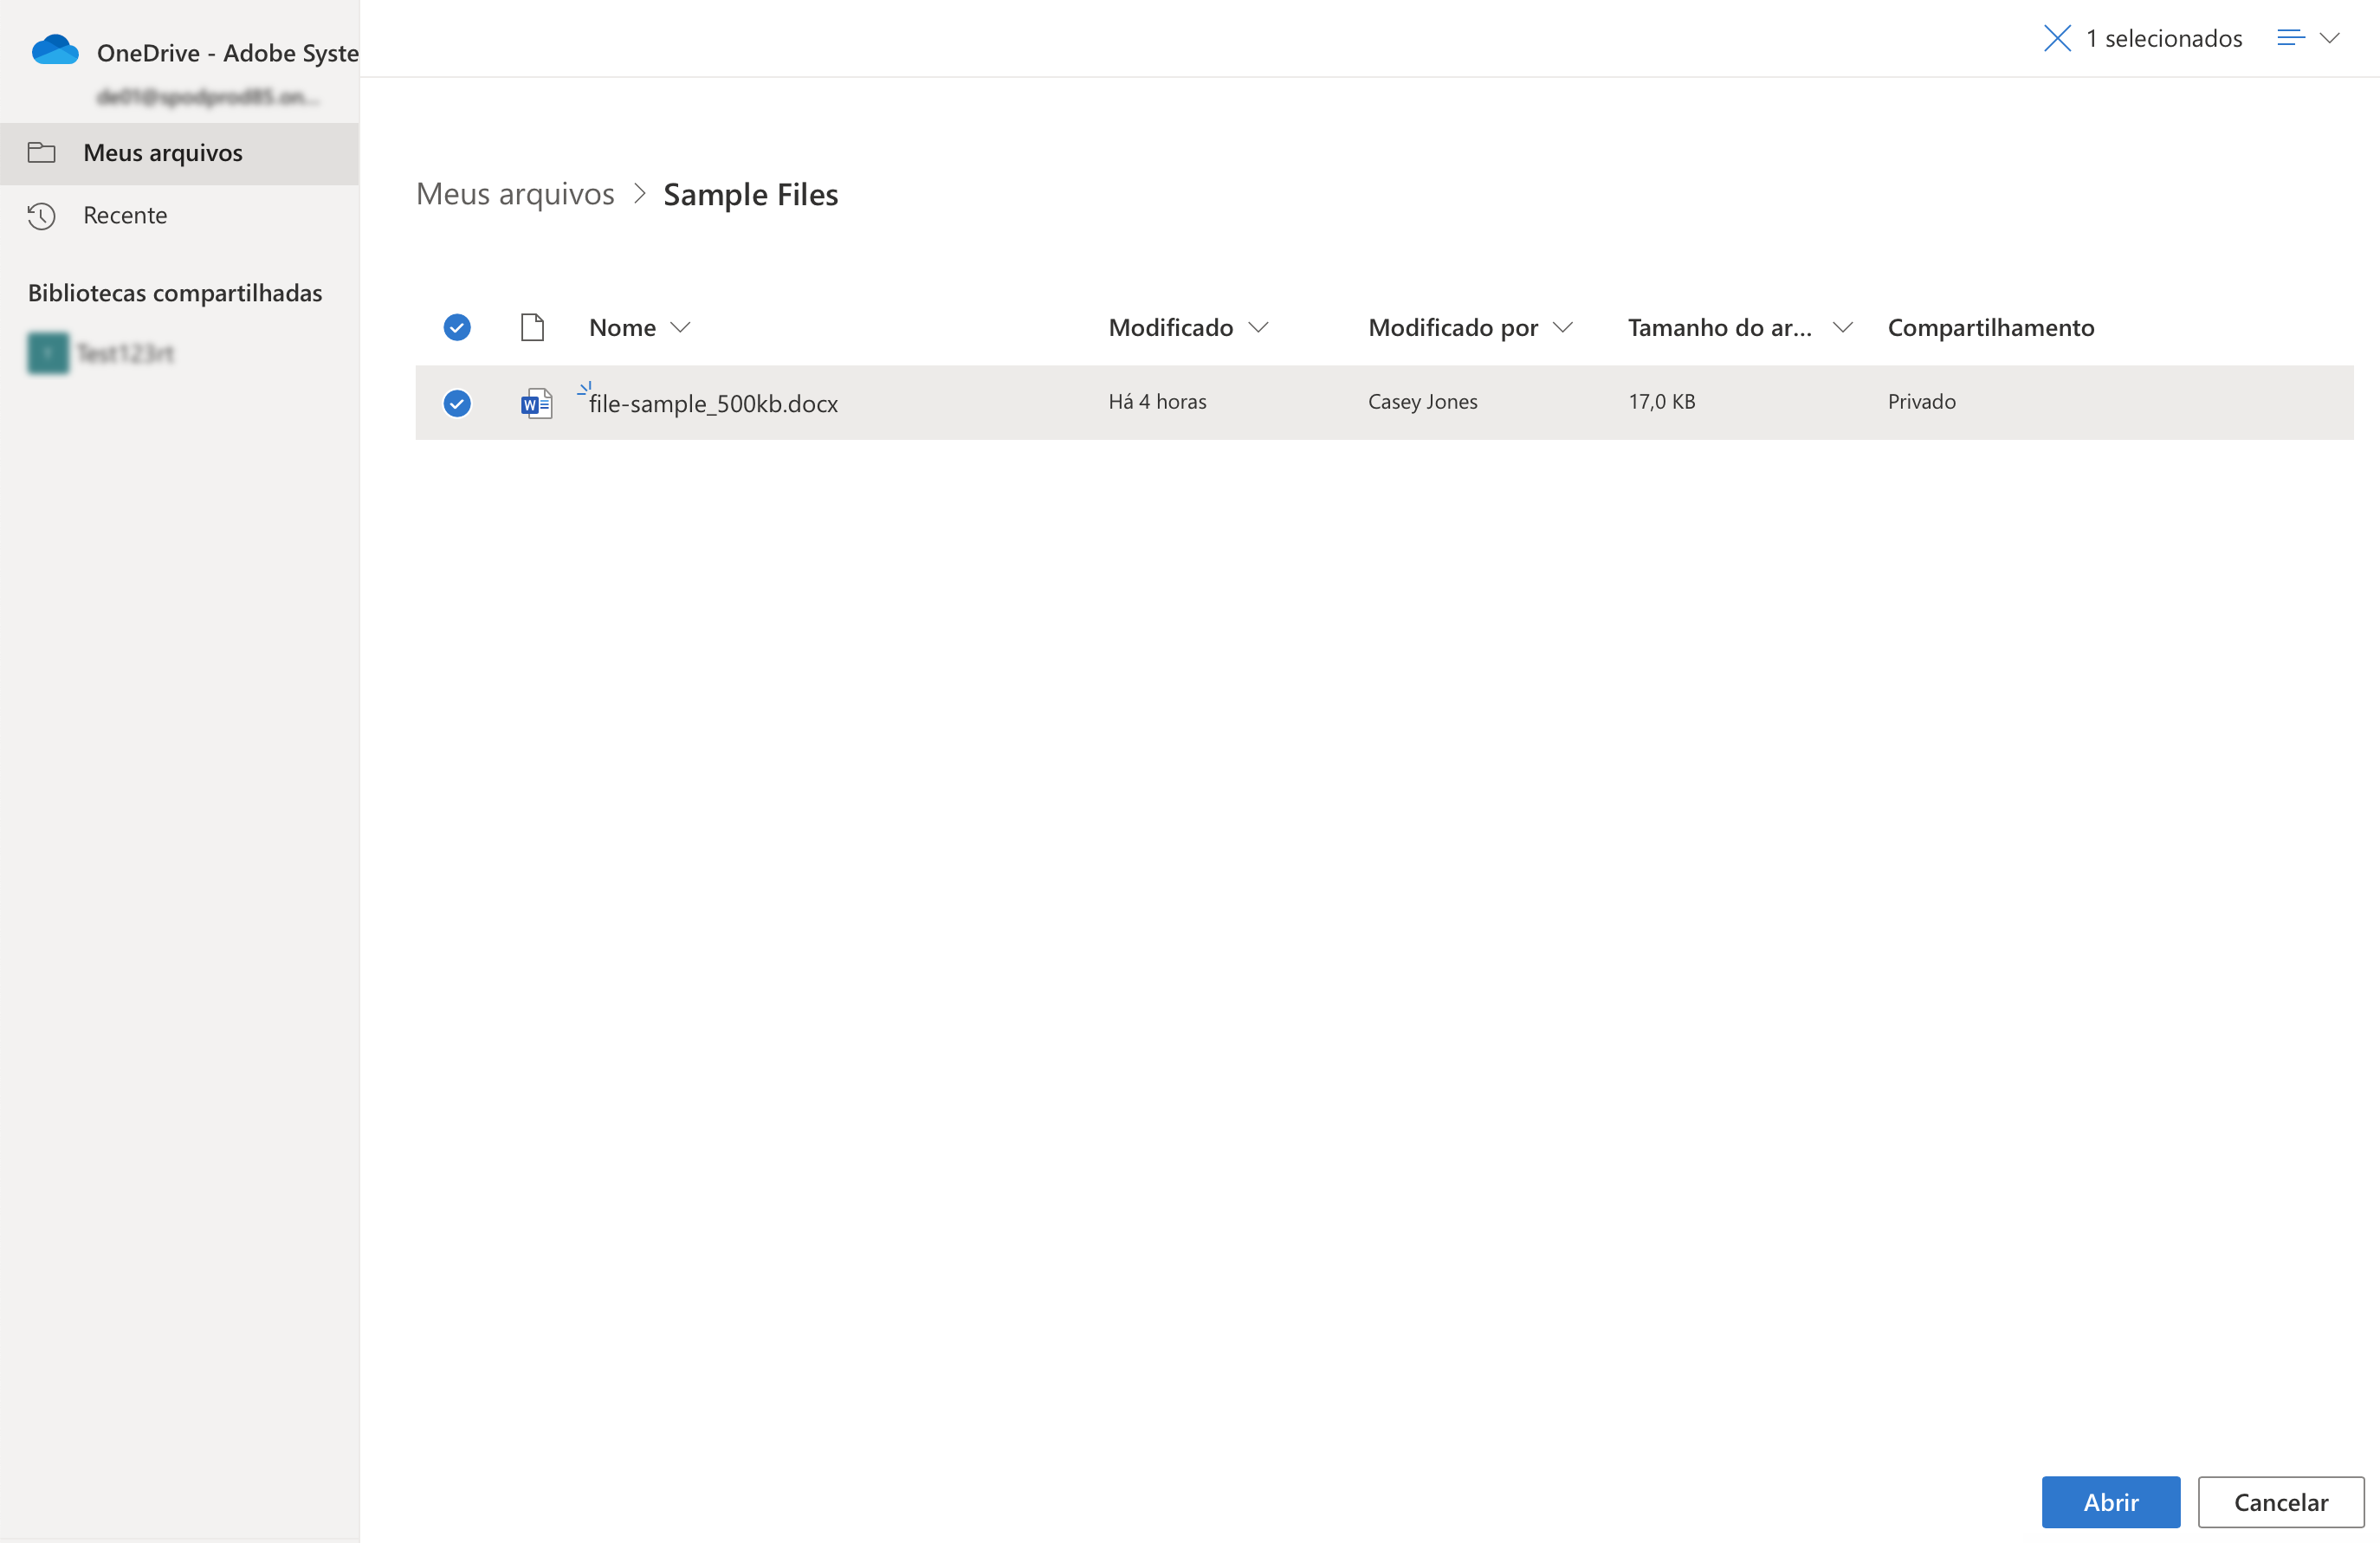Click the OneDrive cloud logo icon
This screenshot has width=2380, height=1543.
[x=54, y=50]
